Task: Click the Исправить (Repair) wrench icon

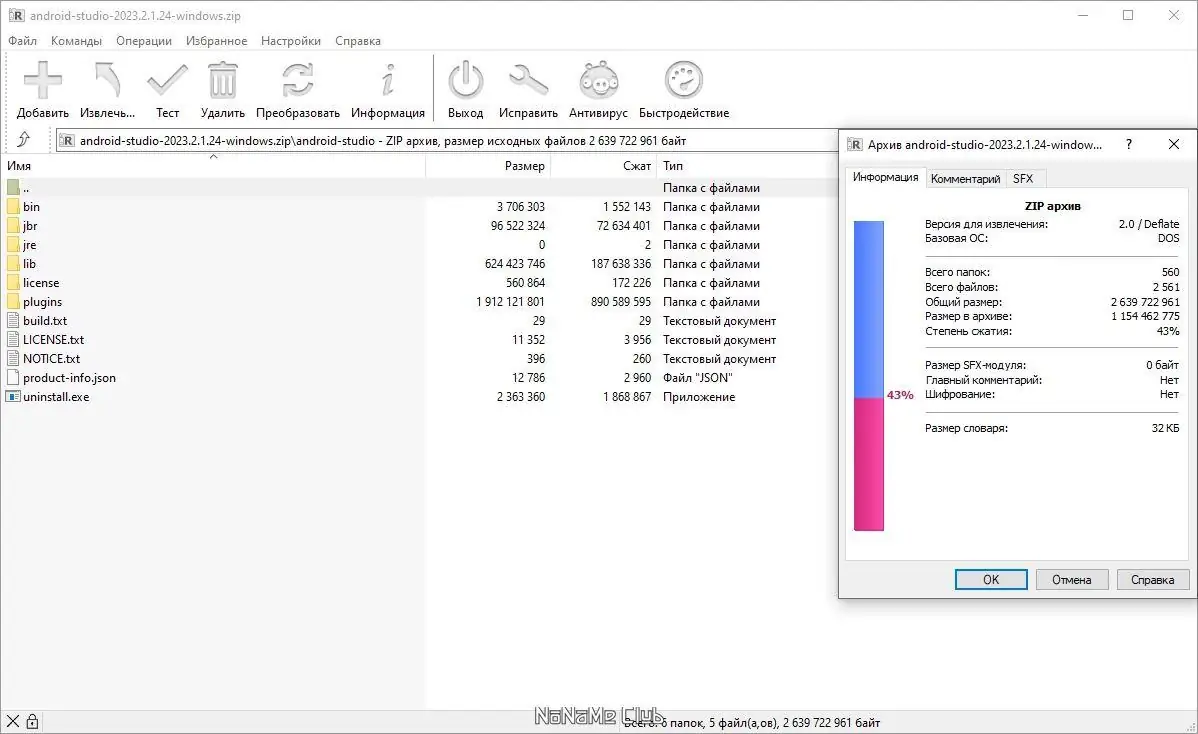Action: (x=528, y=80)
